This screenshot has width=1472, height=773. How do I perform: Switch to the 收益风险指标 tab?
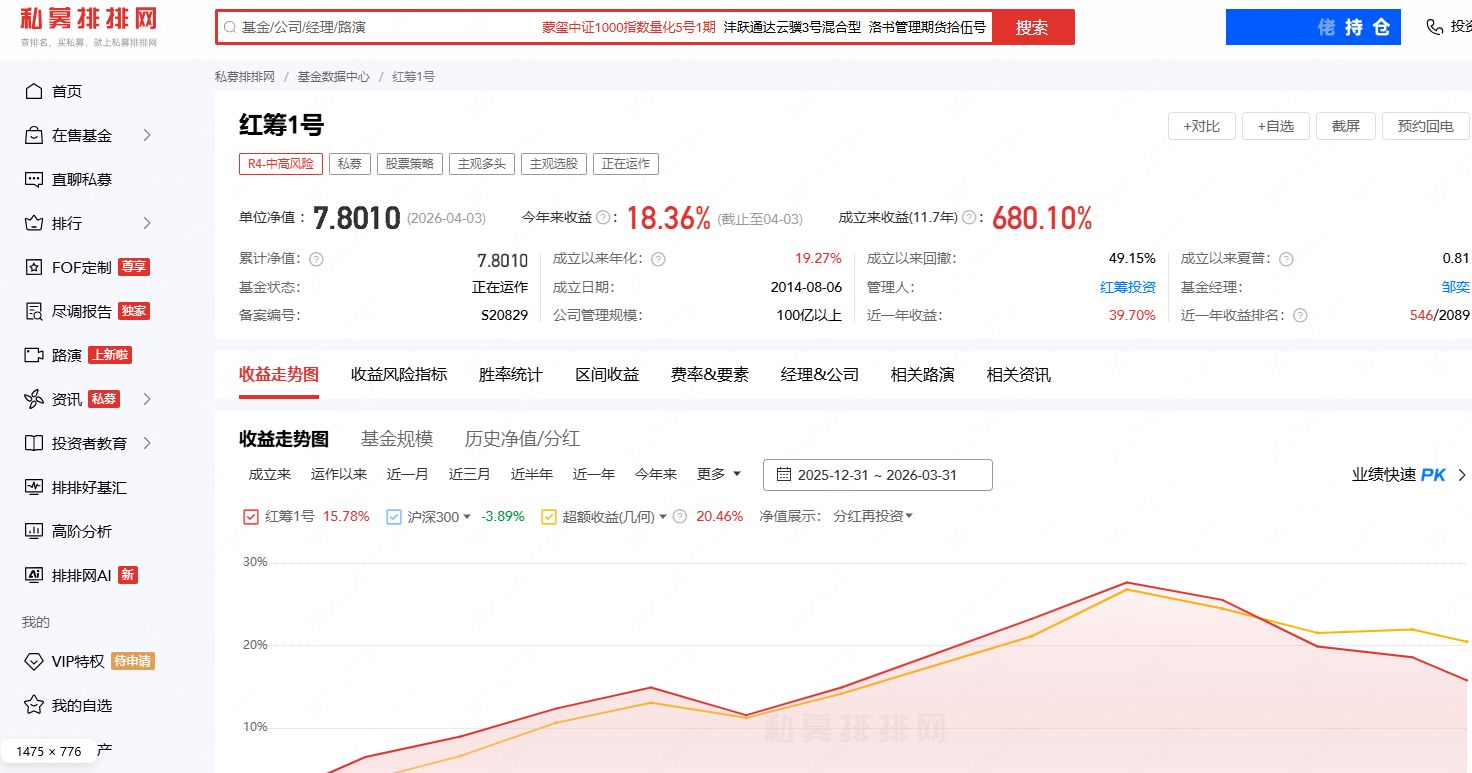[x=399, y=374]
